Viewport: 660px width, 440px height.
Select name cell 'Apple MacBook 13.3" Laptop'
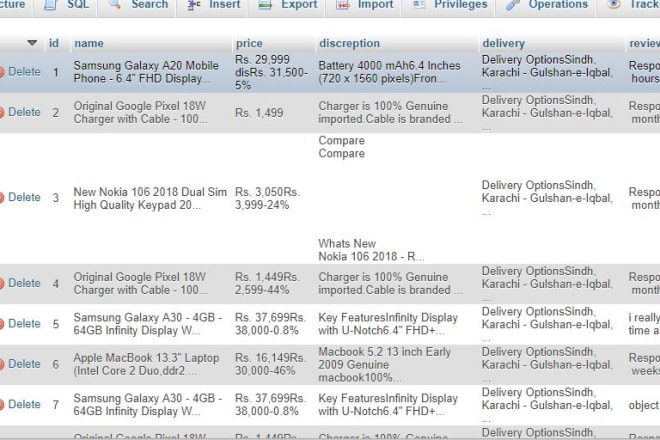(146, 364)
